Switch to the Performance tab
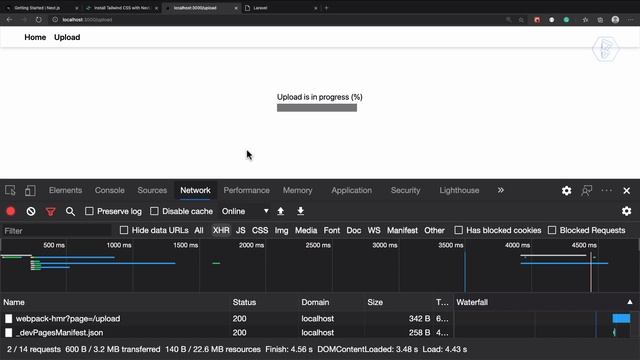The height and width of the screenshot is (360, 640). tap(246, 190)
